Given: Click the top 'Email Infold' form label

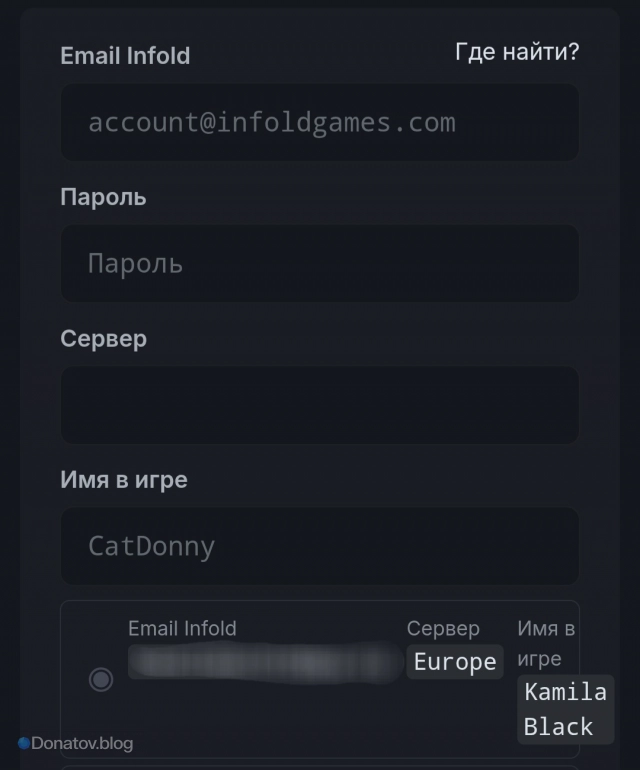Looking at the screenshot, I should (125, 56).
